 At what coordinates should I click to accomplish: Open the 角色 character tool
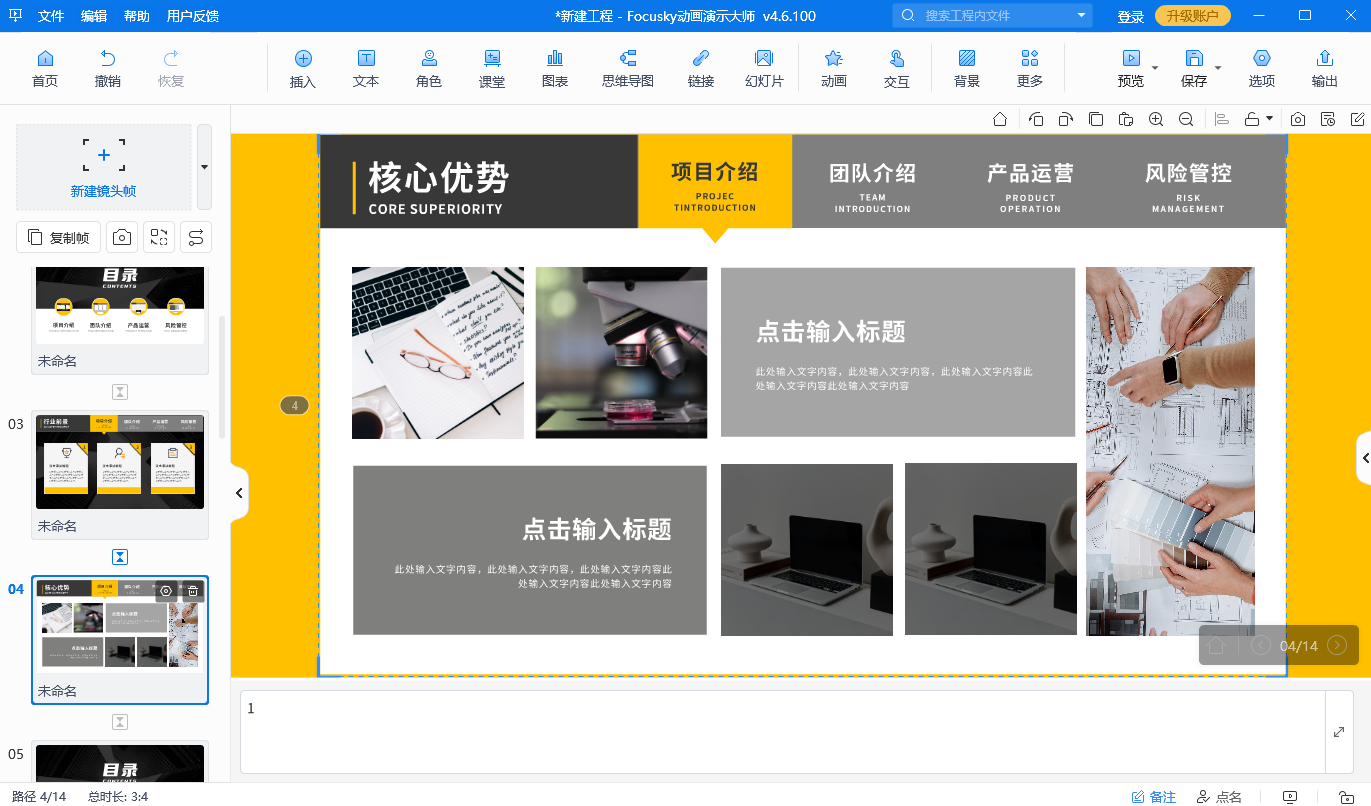coord(429,68)
